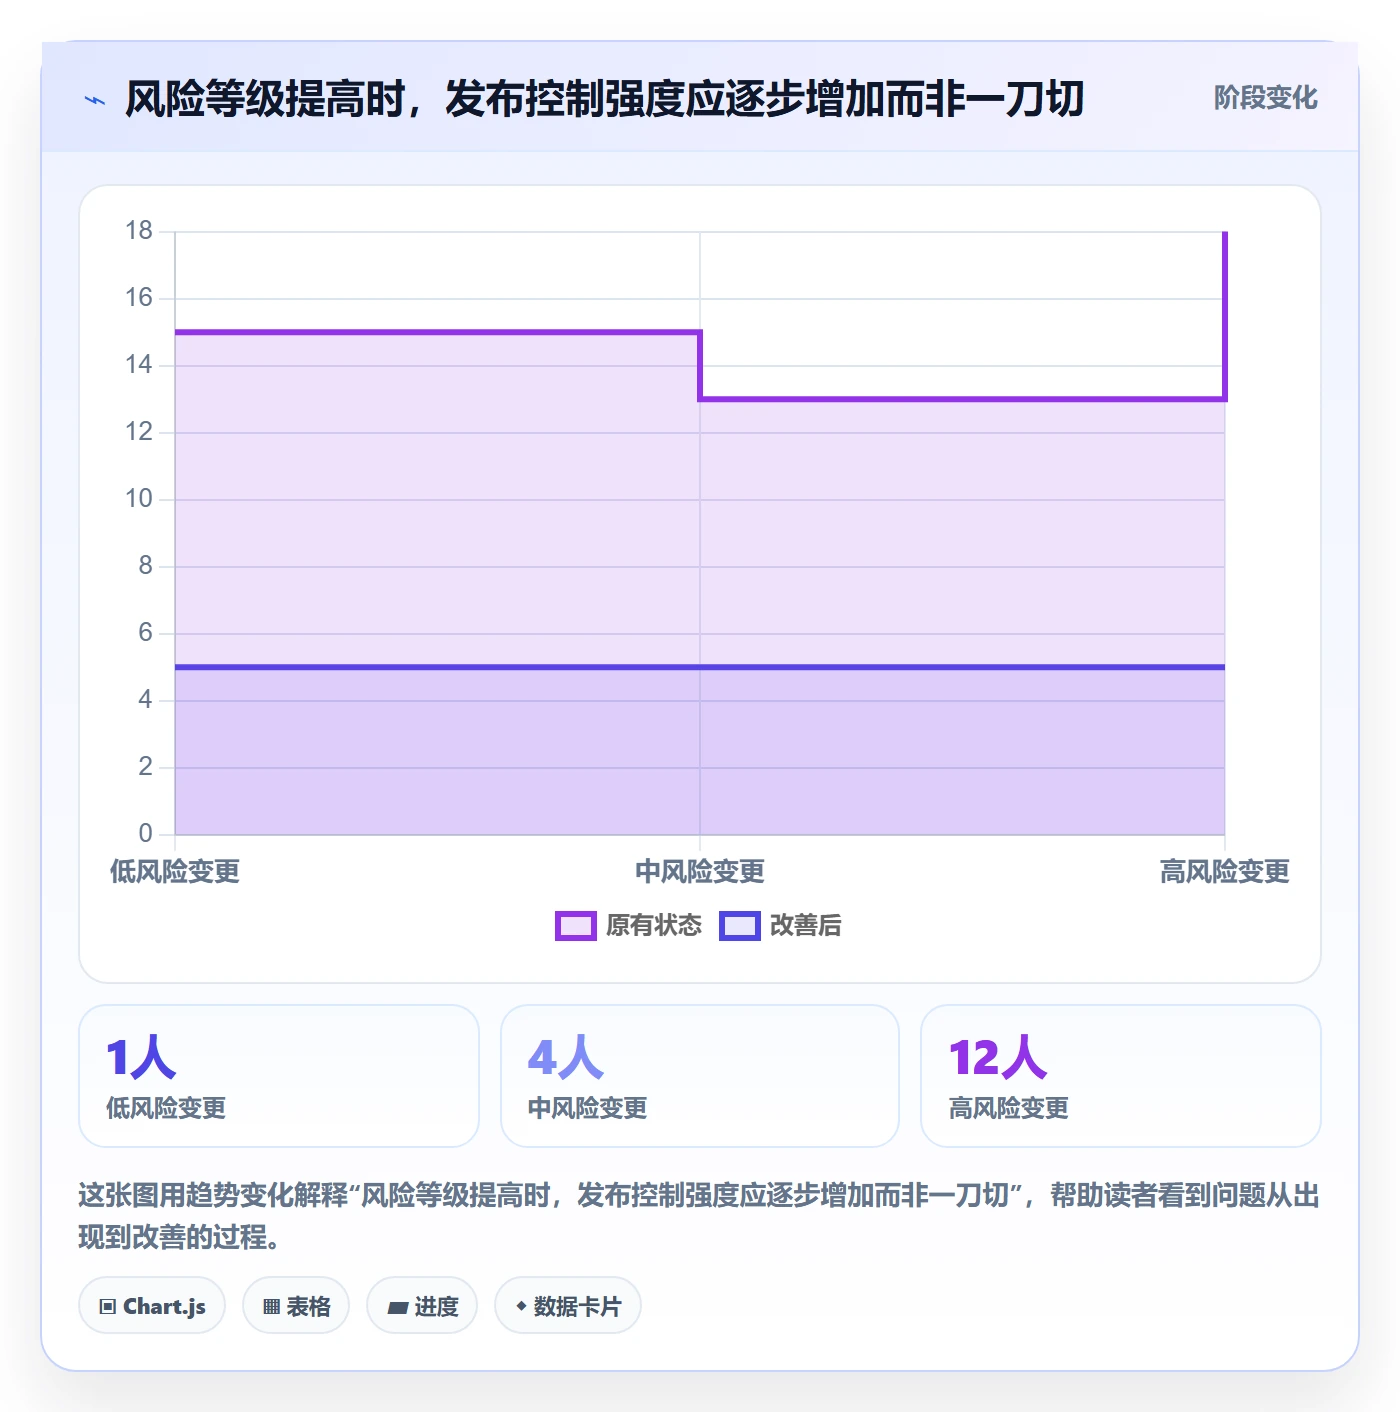Click the 中风险变更 x-axis label on the chart

700,872
